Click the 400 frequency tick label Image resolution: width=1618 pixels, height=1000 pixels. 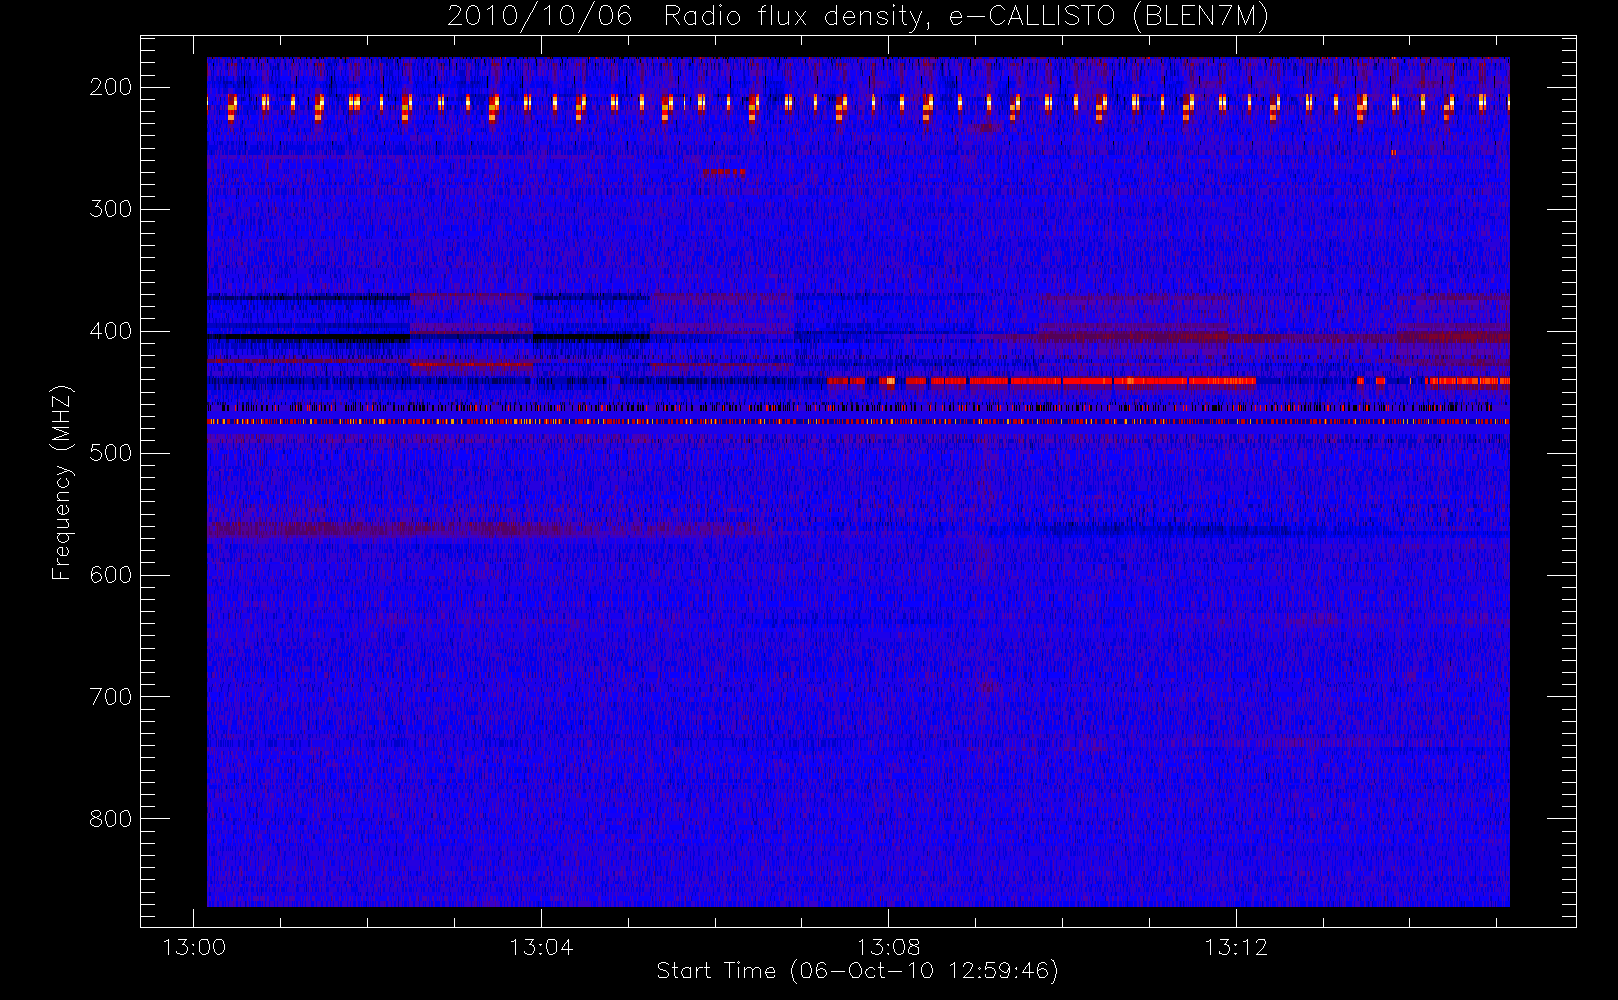[111, 331]
